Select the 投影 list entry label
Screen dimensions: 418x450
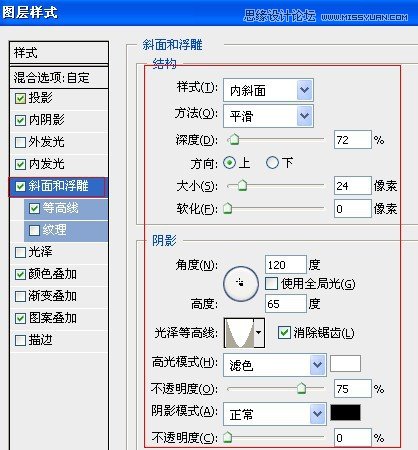(40, 98)
